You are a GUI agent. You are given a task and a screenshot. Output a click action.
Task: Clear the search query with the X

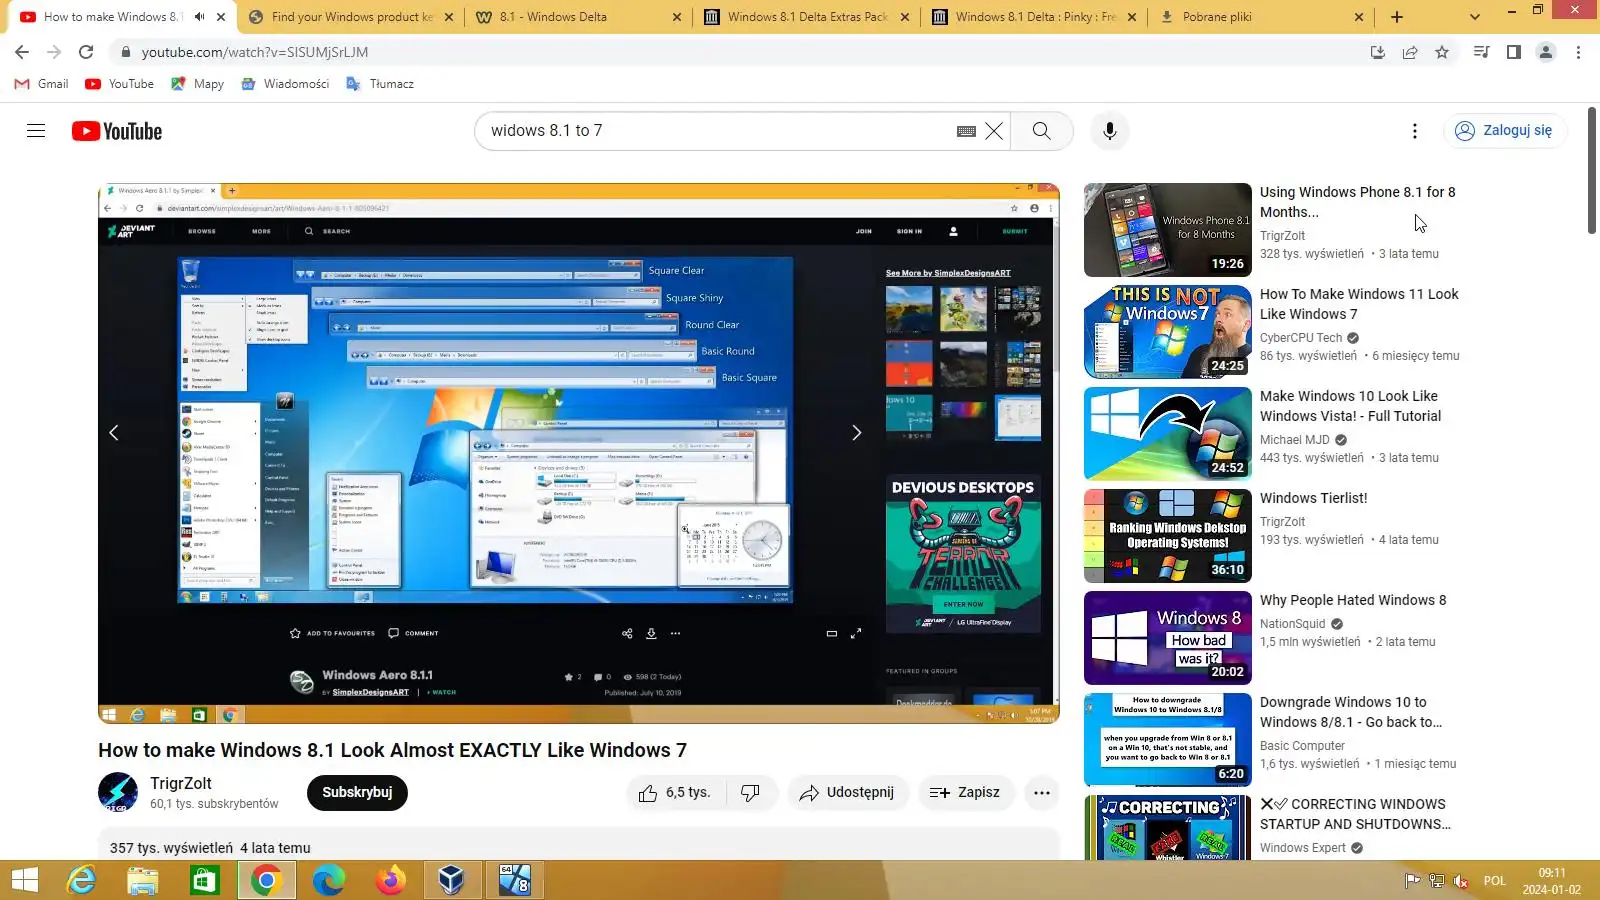pos(994,131)
